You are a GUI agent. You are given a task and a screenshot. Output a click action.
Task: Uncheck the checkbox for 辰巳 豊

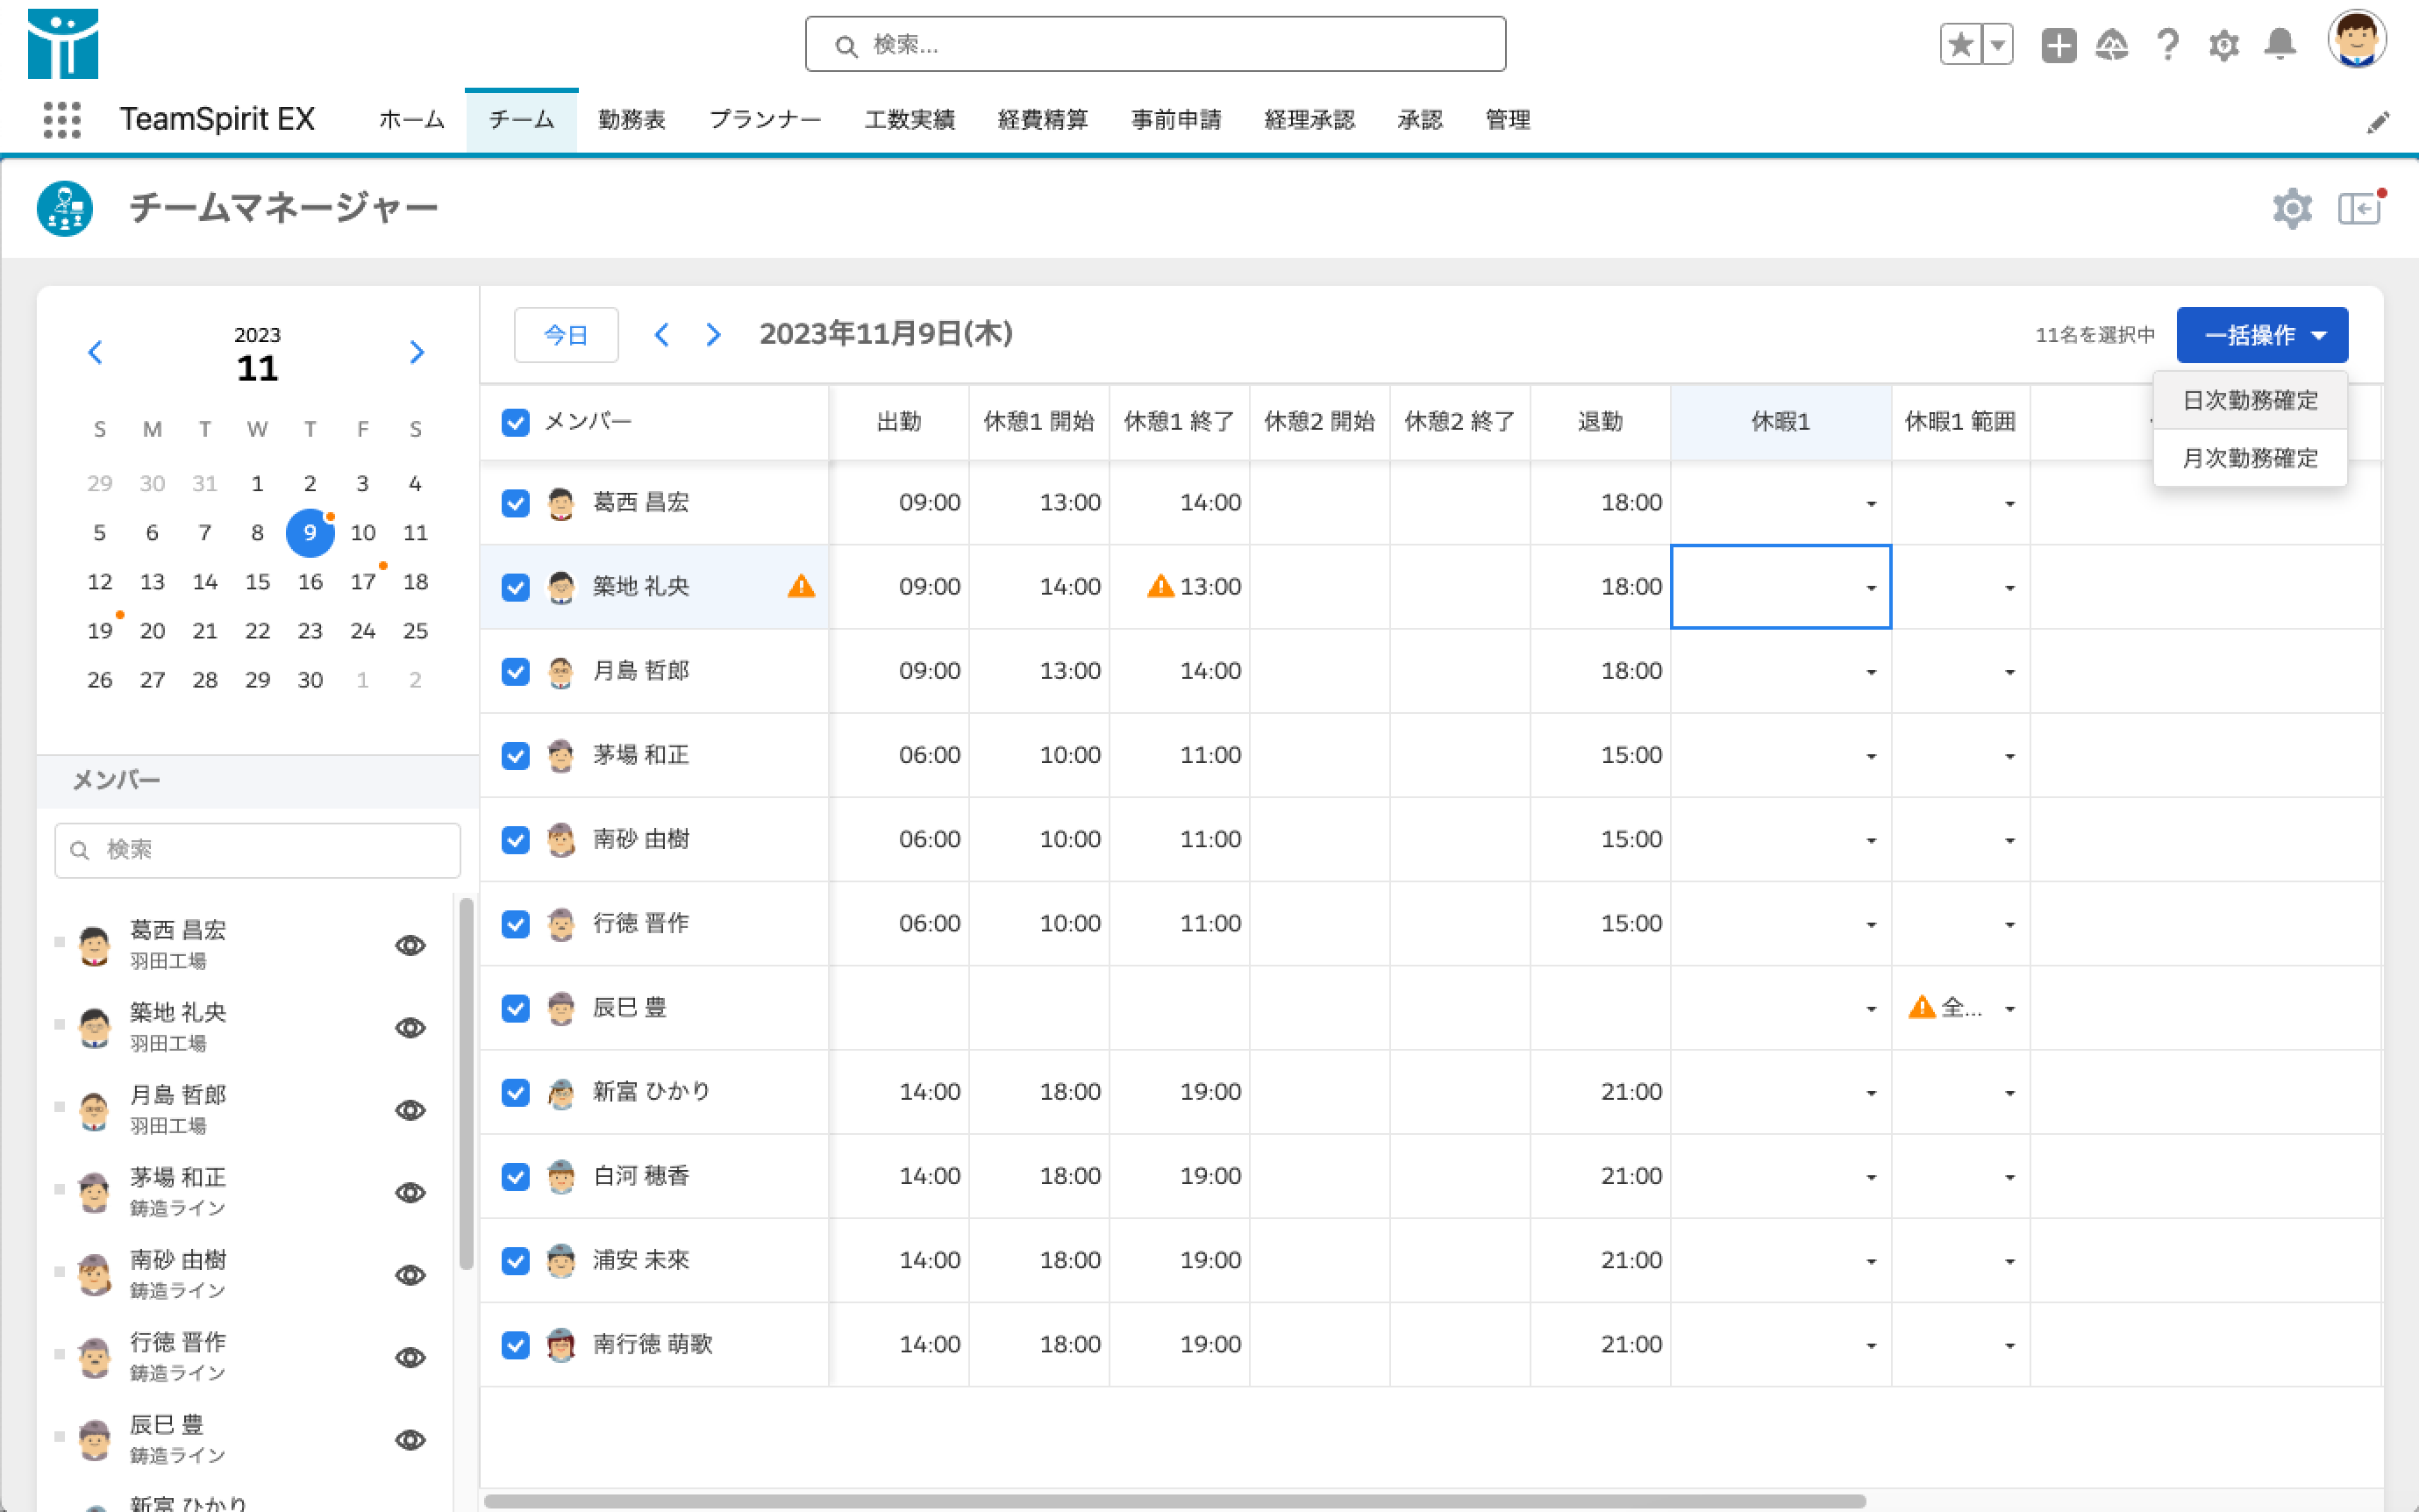(x=515, y=1008)
